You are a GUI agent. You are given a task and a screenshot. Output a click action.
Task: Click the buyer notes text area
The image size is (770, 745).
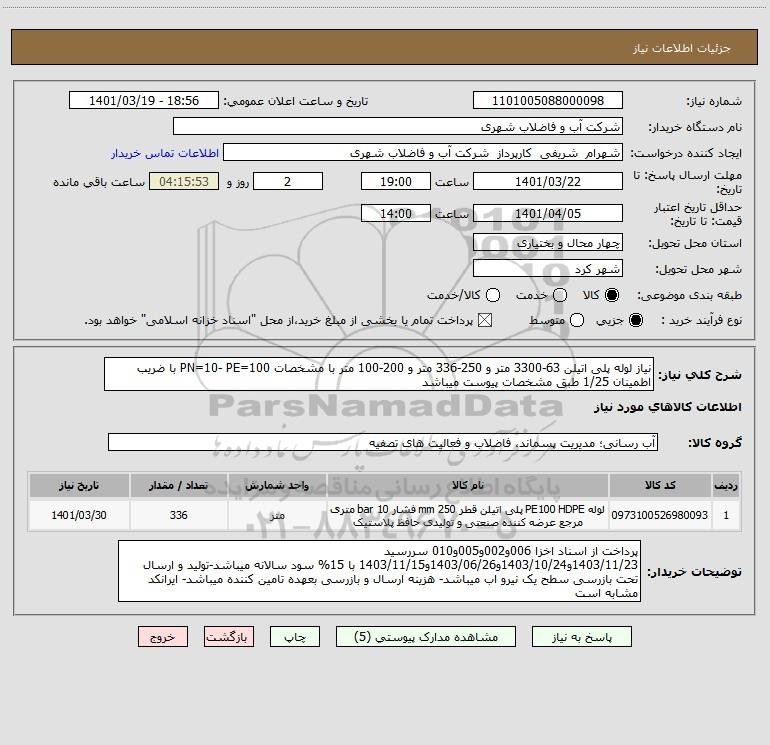[x=379, y=571]
